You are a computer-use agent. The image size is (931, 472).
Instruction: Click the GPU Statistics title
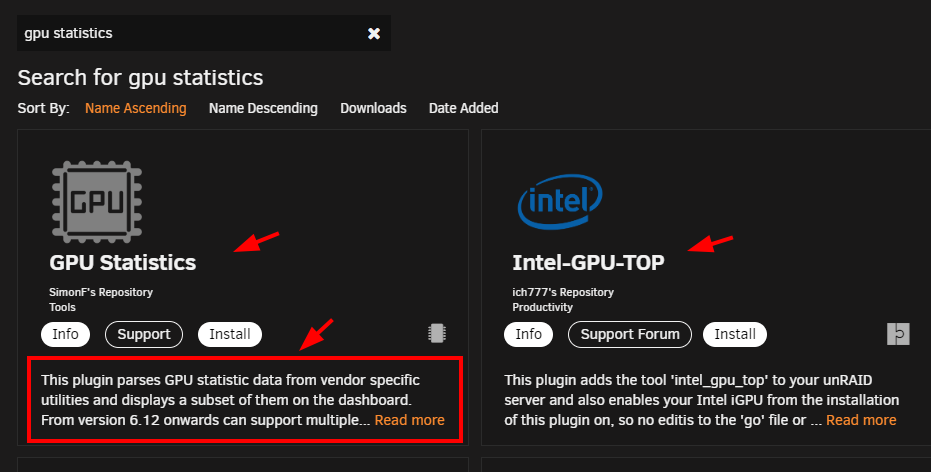coord(123,262)
